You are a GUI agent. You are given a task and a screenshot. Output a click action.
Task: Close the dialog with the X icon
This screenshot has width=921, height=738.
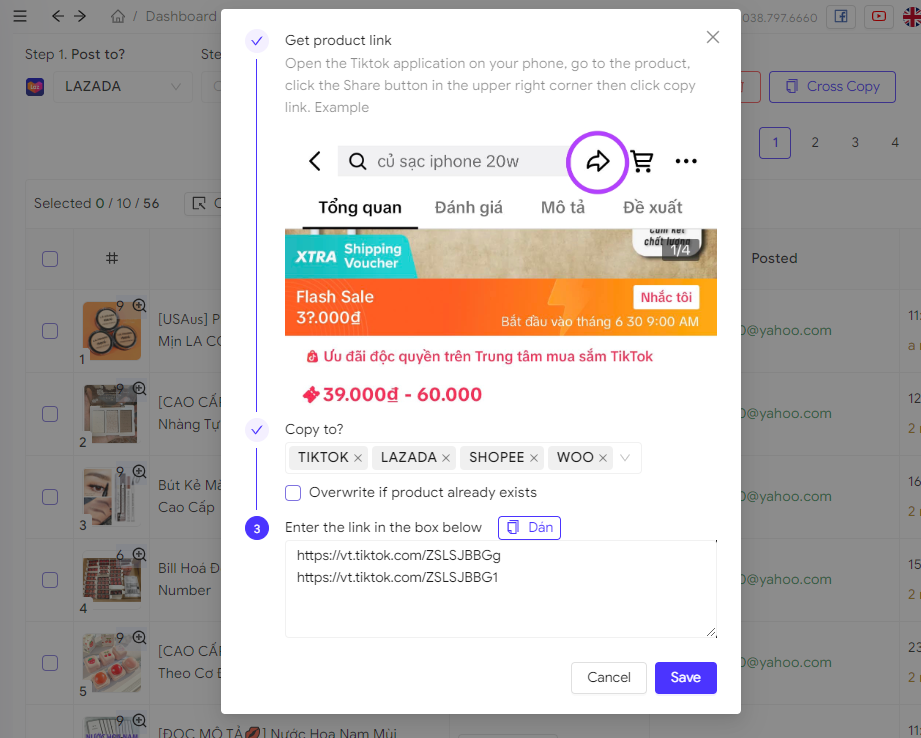[712, 37]
